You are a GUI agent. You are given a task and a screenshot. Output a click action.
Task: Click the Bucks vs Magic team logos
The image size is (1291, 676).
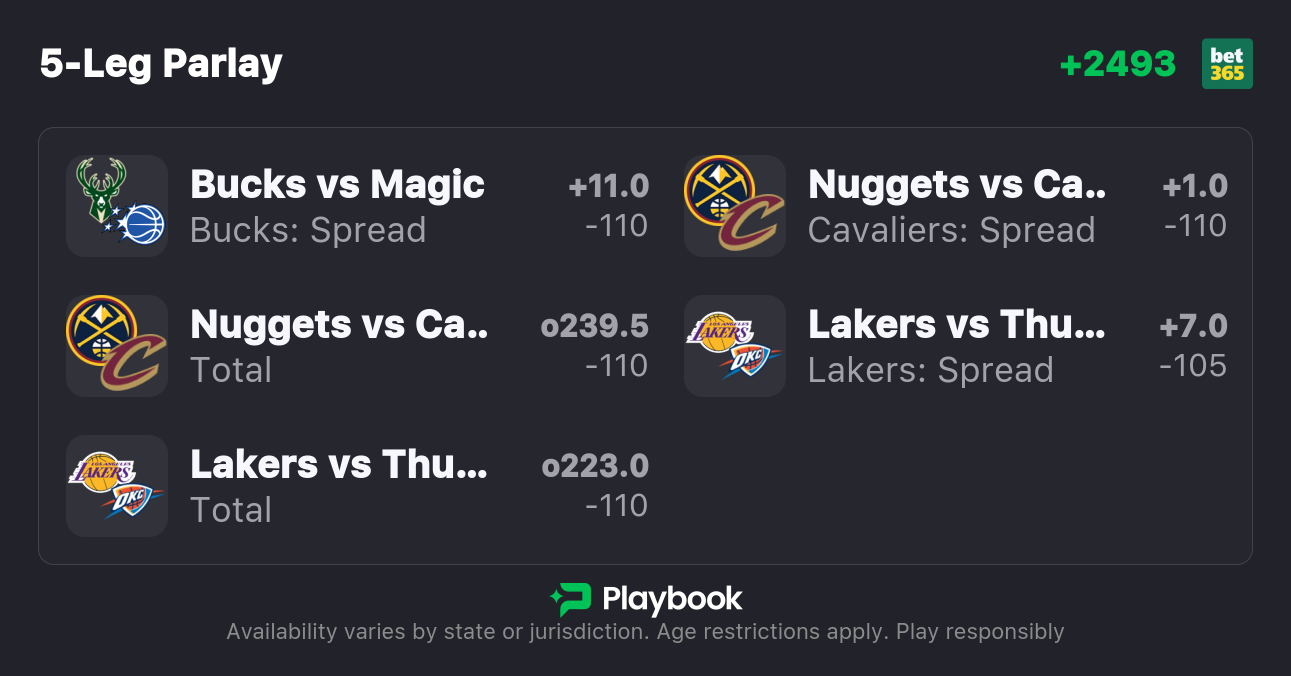(117, 206)
